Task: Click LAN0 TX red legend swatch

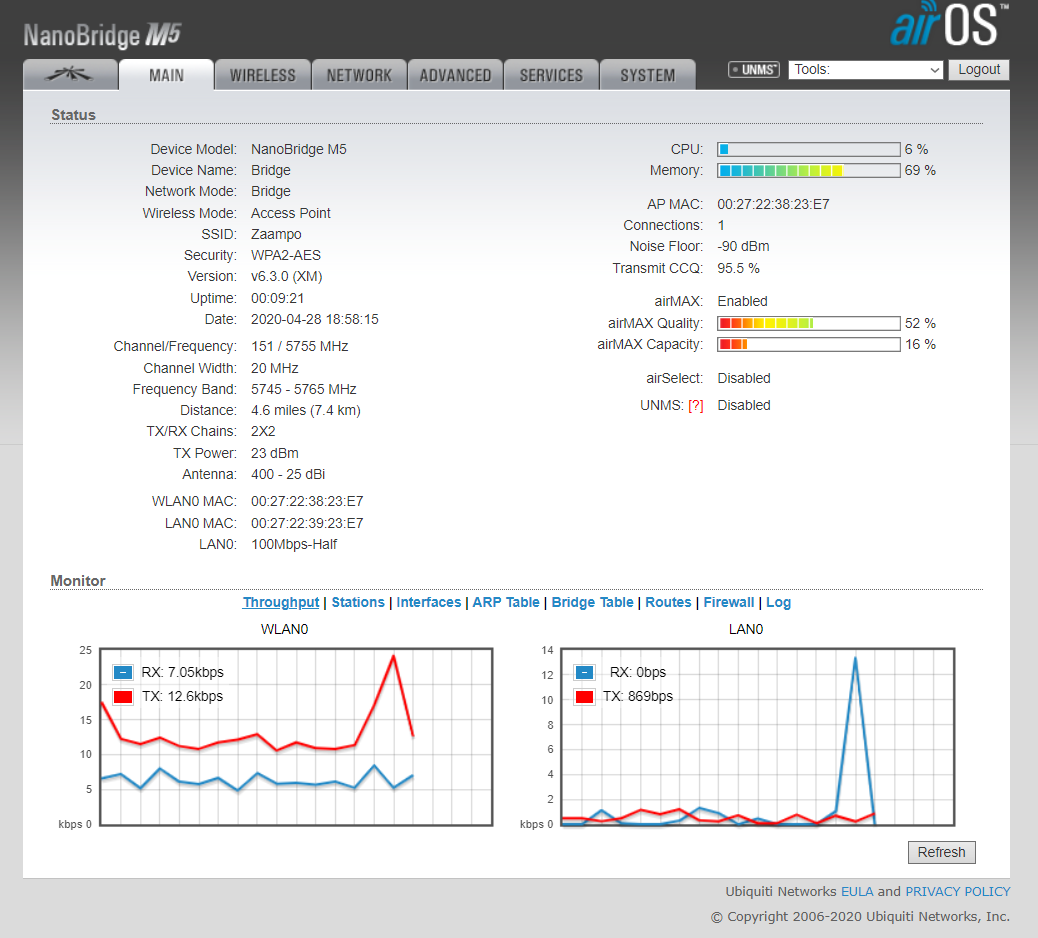Action: point(585,696)
